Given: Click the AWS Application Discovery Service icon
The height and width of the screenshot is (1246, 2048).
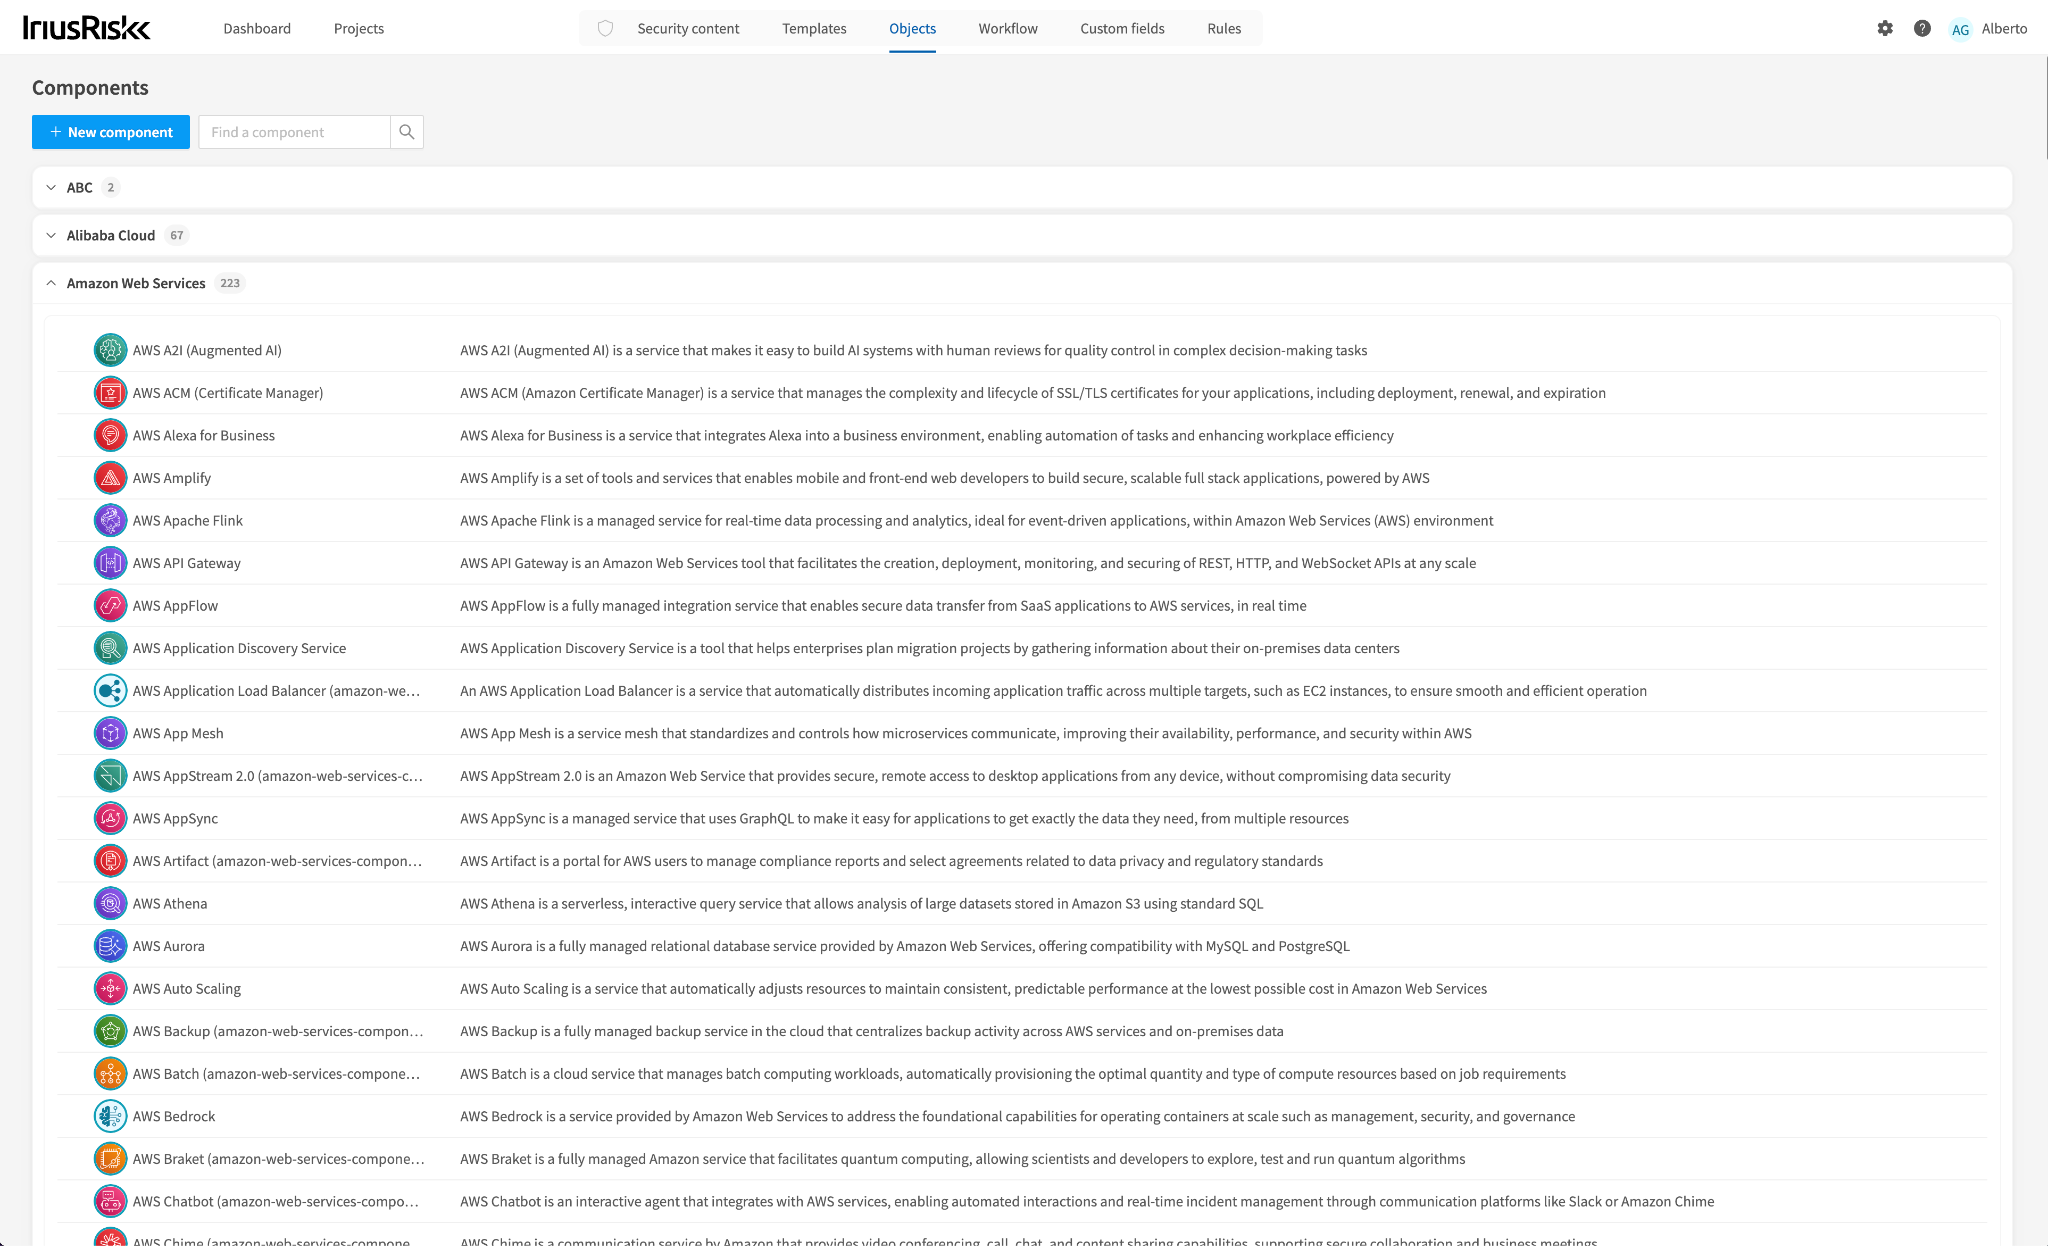Looking at the screenshot, I should pos(110,648).
